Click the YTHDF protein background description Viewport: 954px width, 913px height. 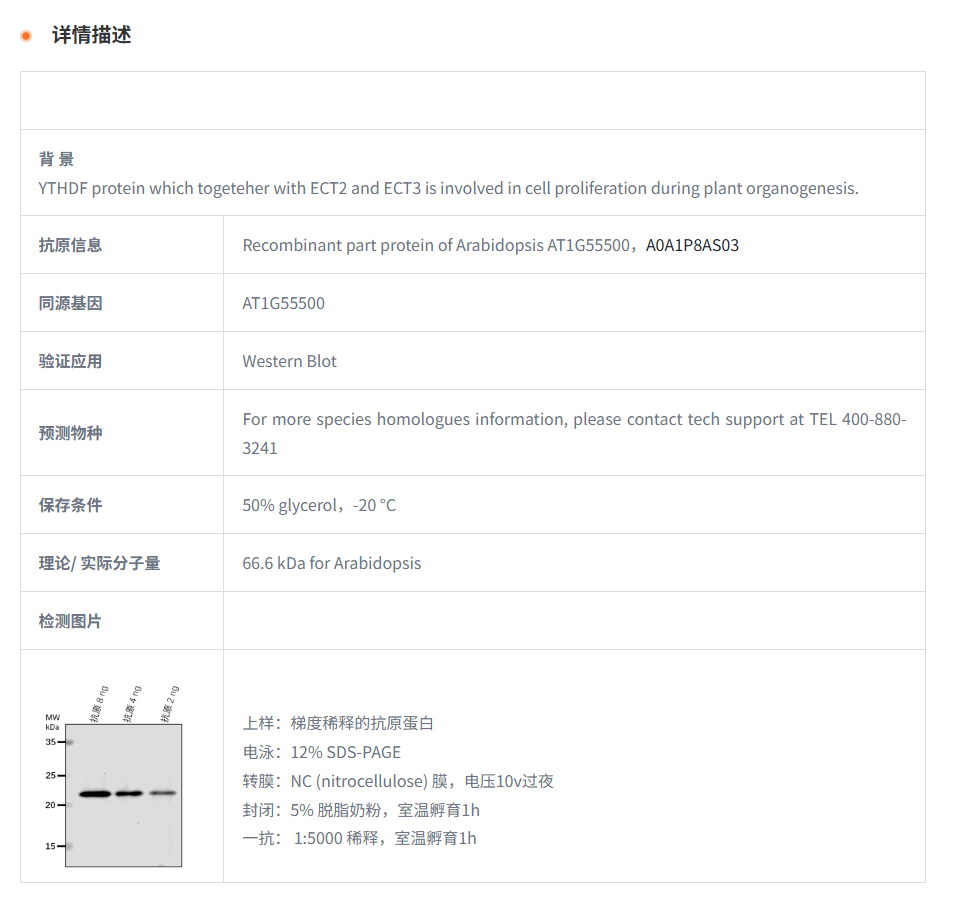448,188
